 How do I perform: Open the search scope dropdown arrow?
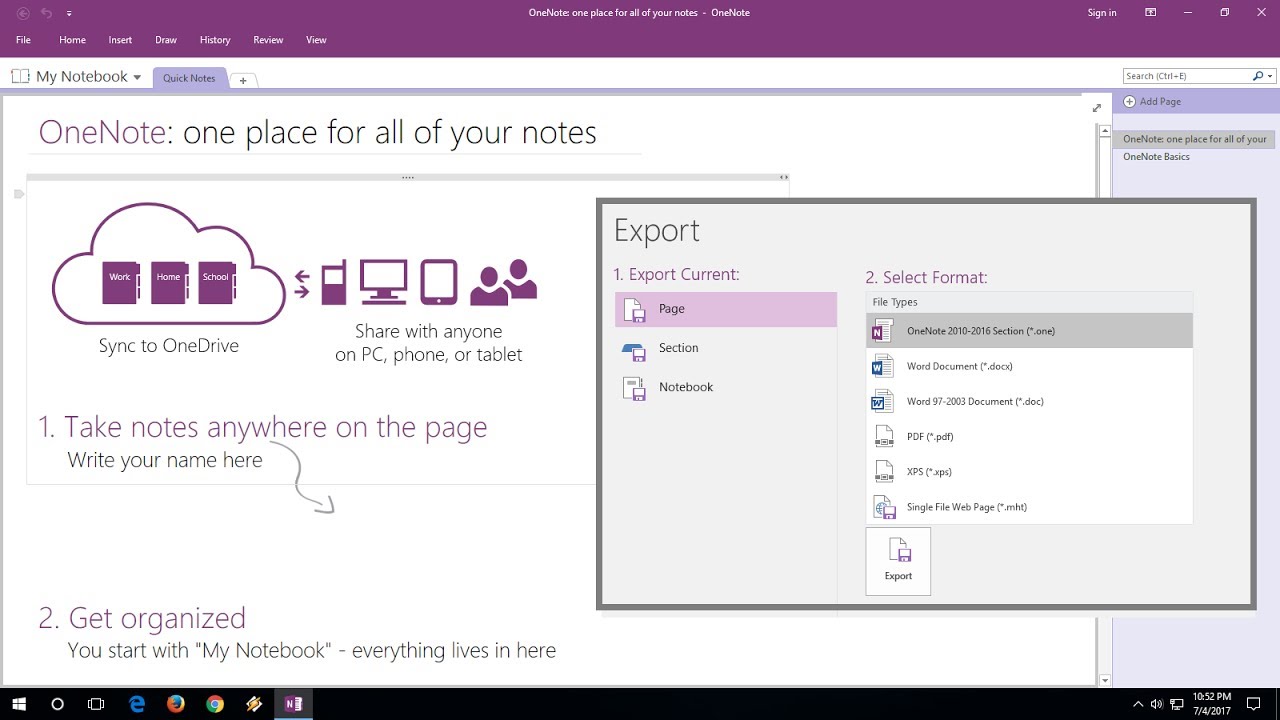tap(1271, 76)
